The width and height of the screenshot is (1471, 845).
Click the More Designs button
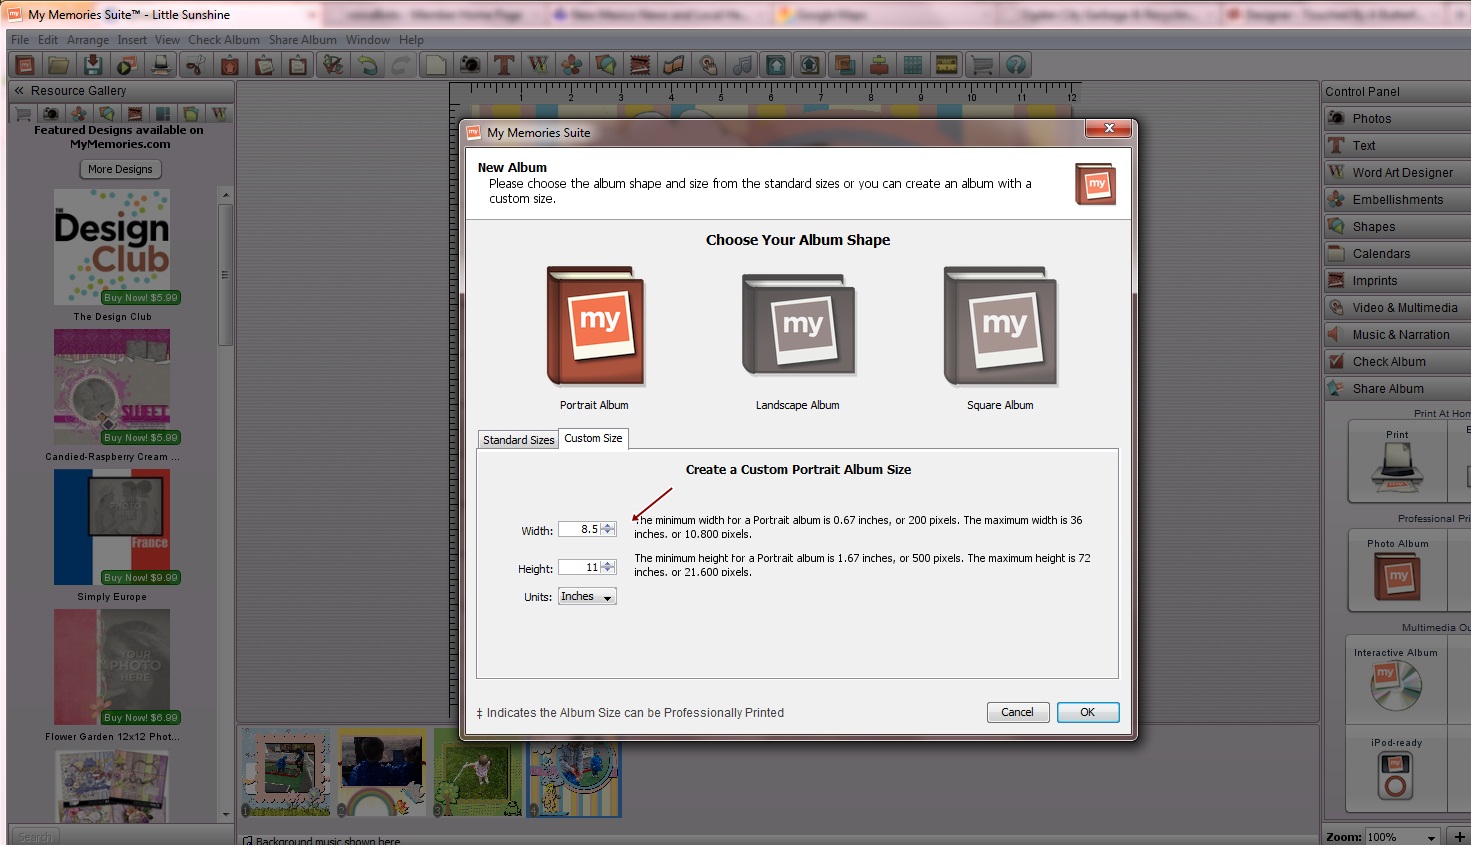120,169
